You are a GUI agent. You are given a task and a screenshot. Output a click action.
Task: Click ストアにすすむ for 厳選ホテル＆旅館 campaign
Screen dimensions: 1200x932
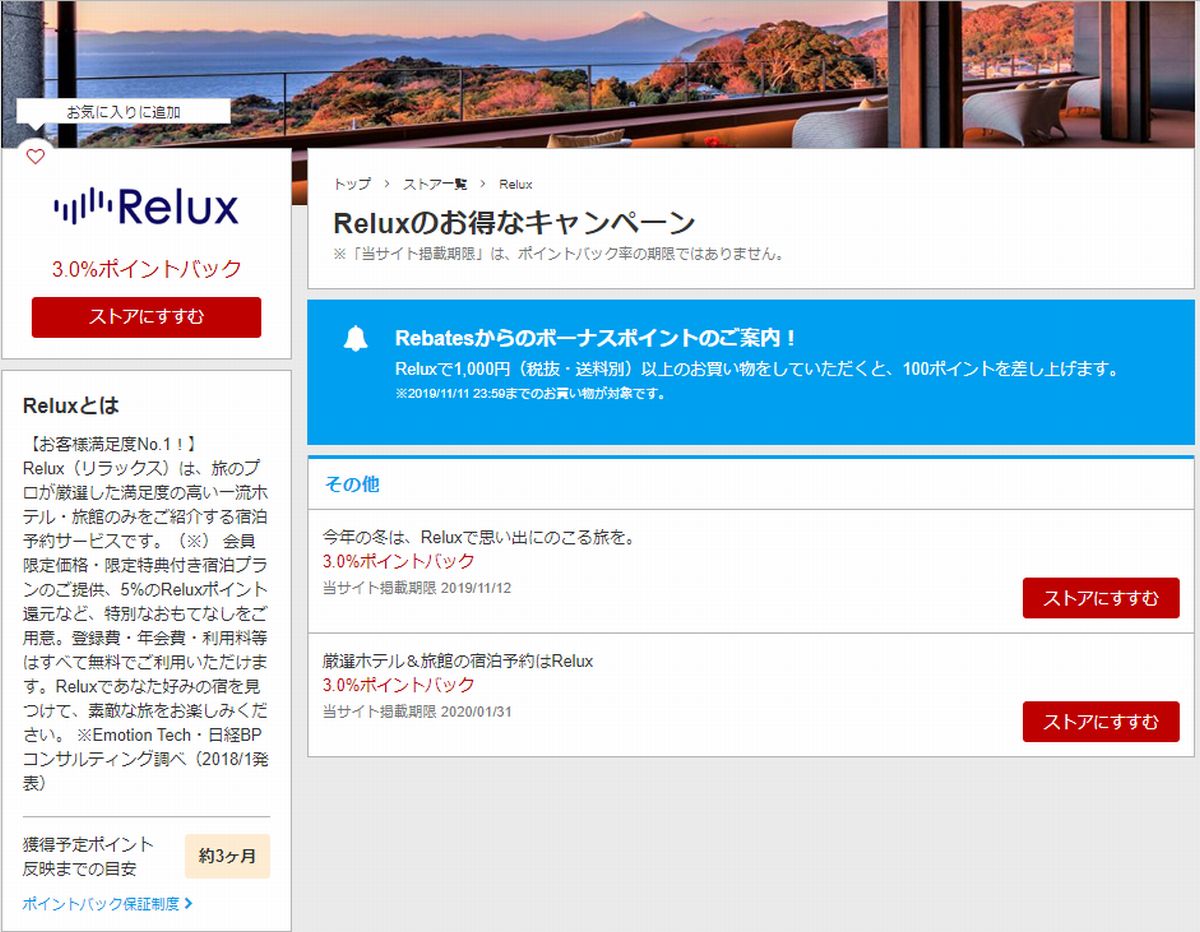[x=1101, y=722]
